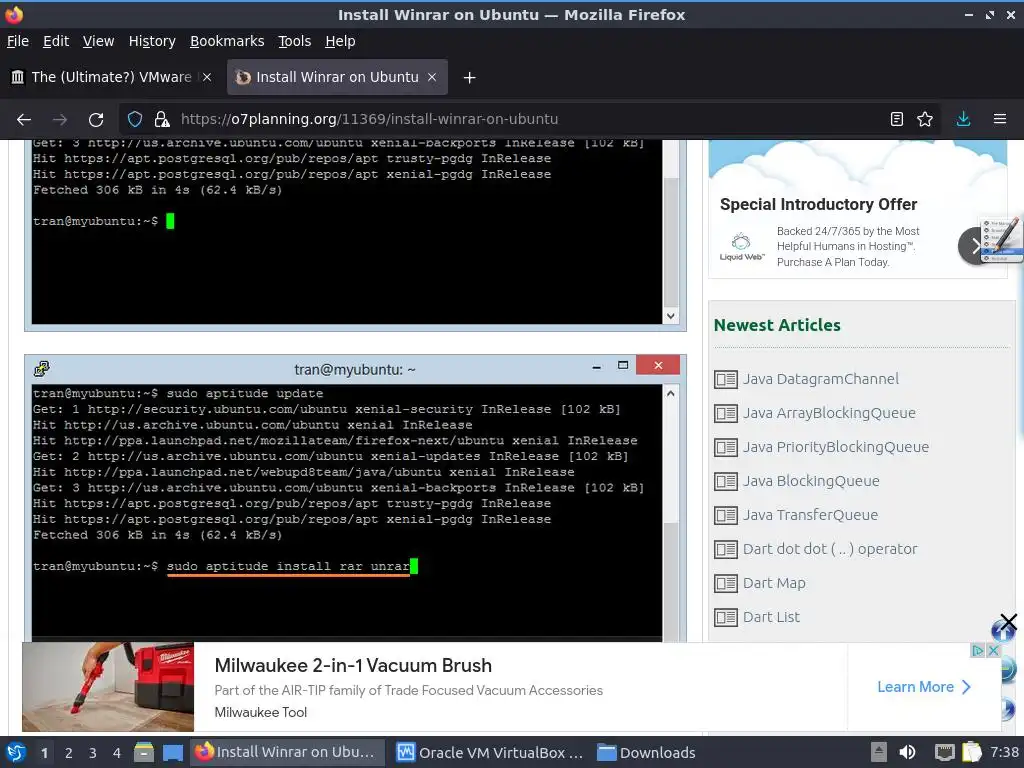1024x768 pixels.
Task: Click the Milwaukee 2-in-1 Vacuum Brush headline
Action: click(x=353, y=665)
